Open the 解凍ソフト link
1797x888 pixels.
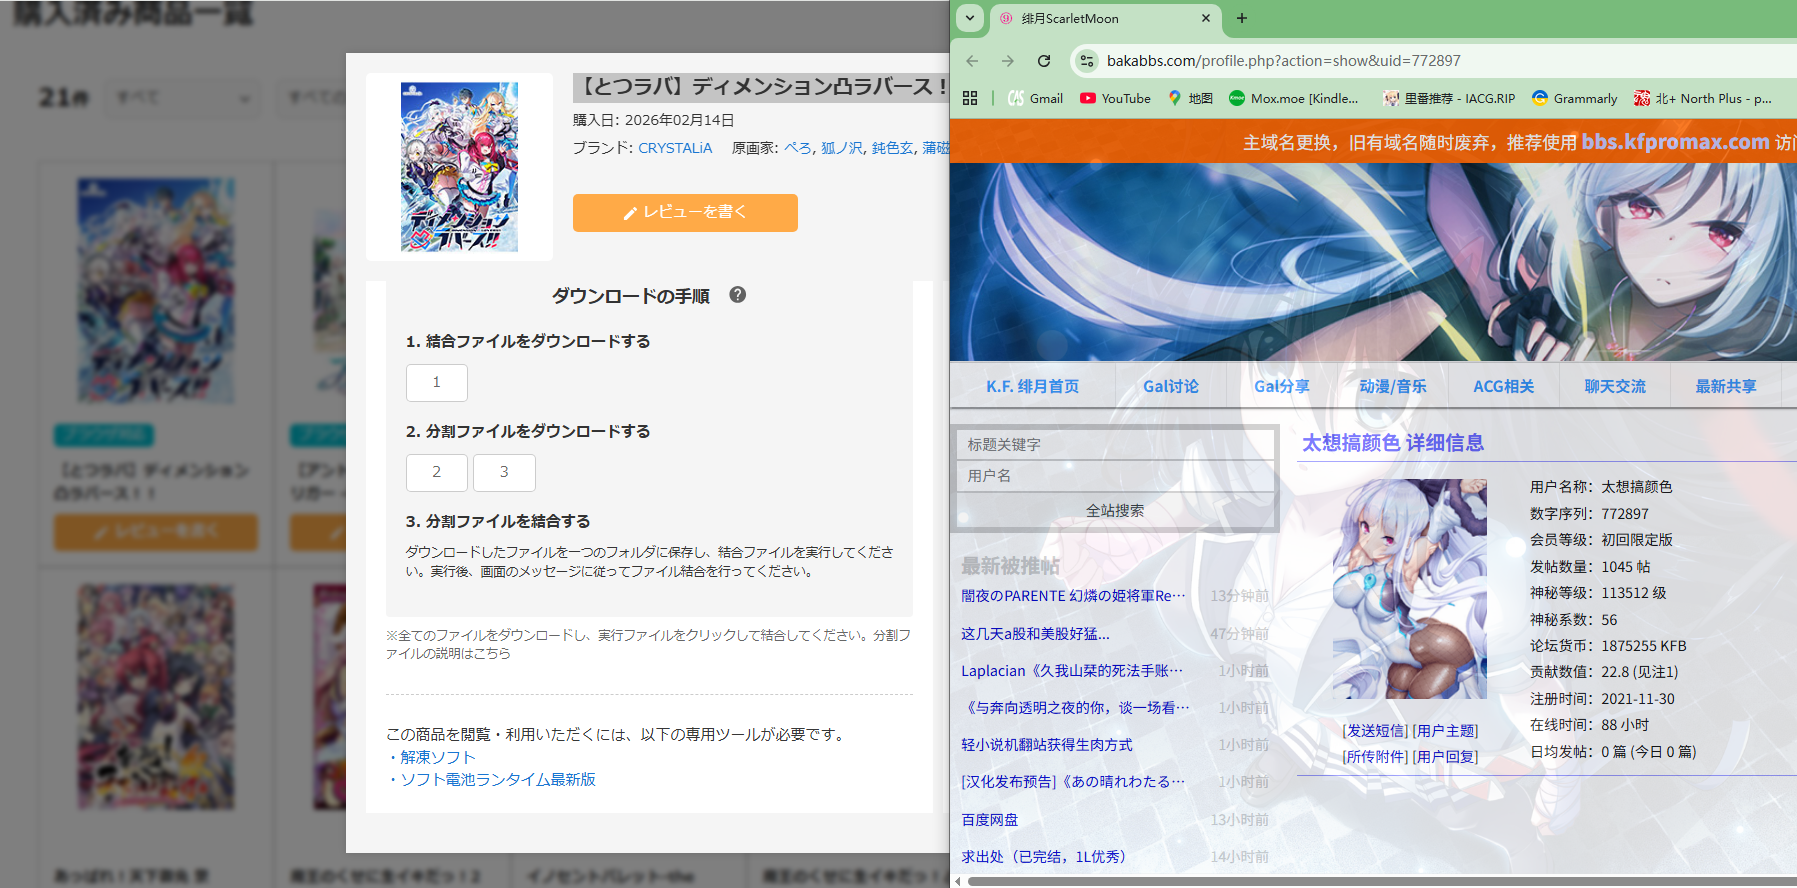click(438, 757)
